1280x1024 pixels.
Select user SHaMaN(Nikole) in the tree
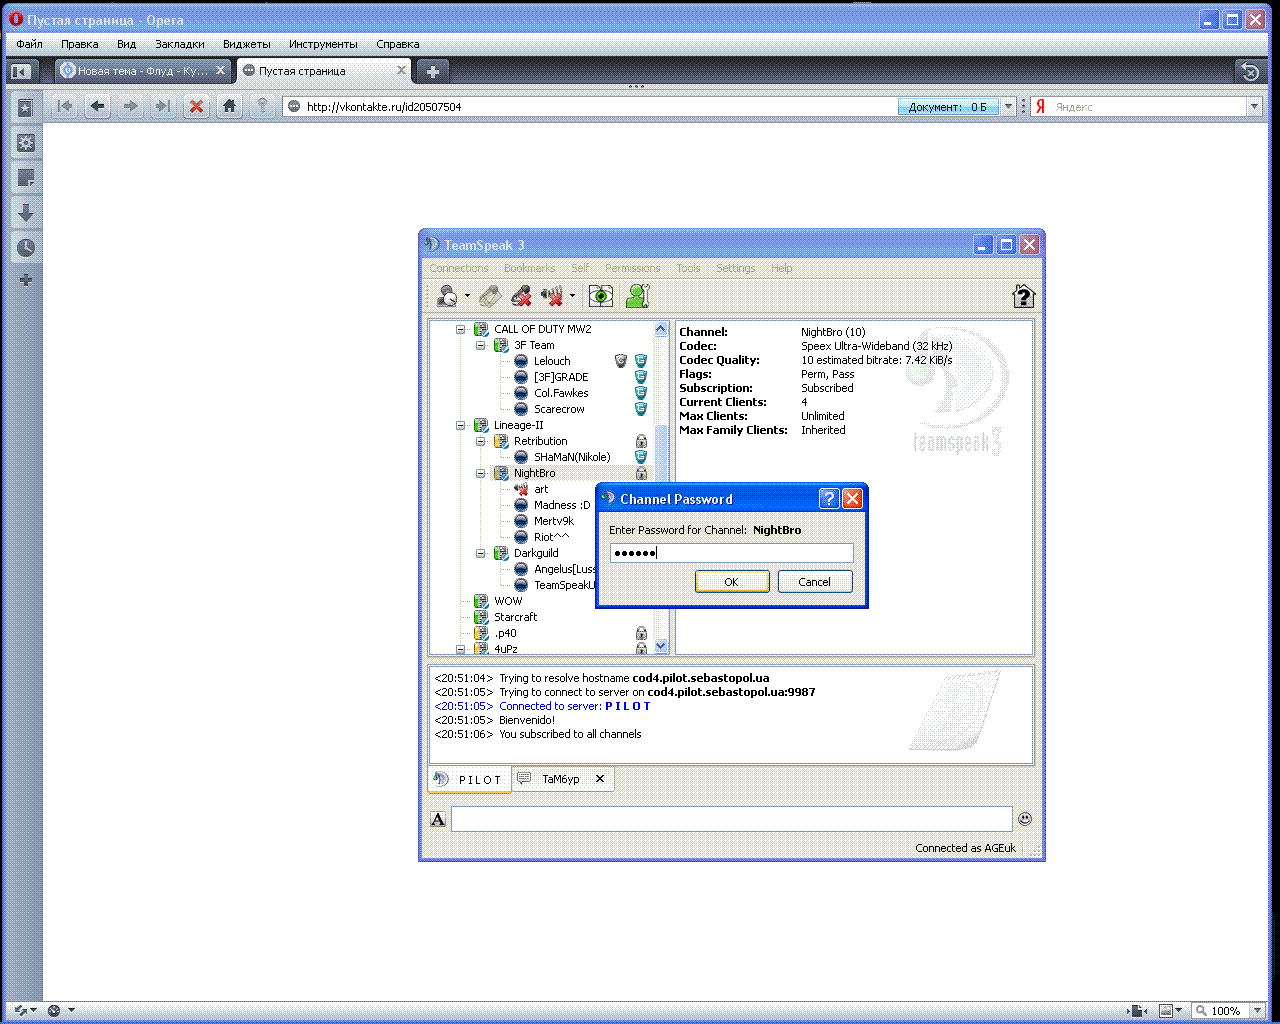(x=572, y=457)
